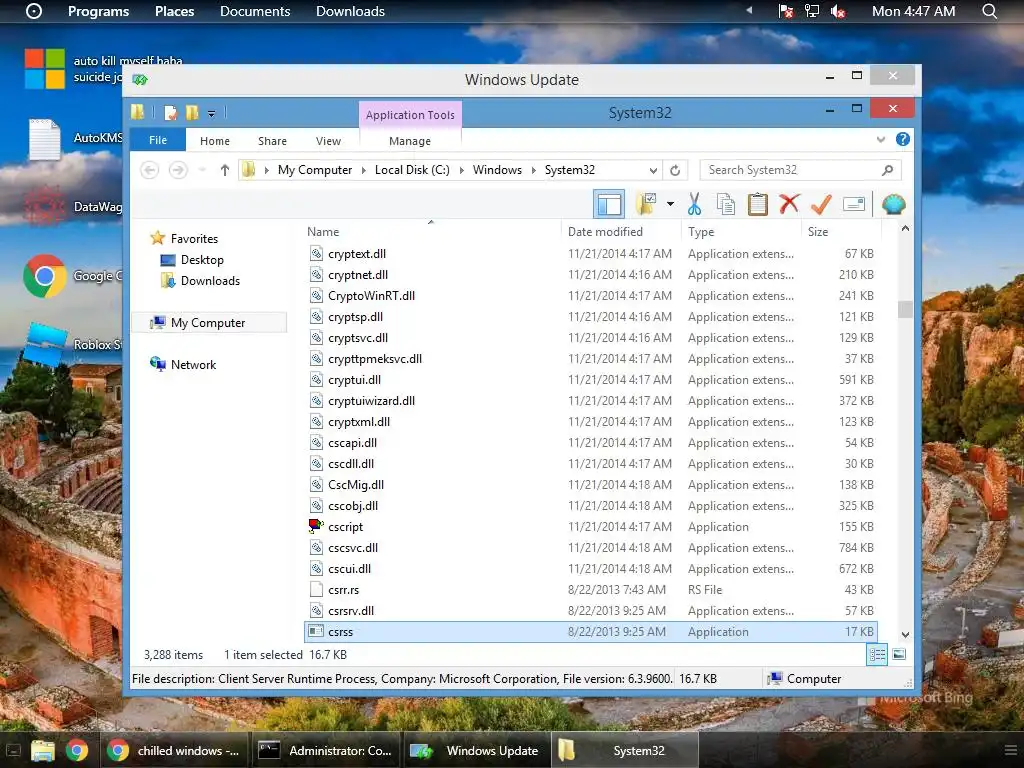The width and height of the screenshot is (1024, 768).
Task: Open the View ribbon tab
Action: (x=328, y=141)
